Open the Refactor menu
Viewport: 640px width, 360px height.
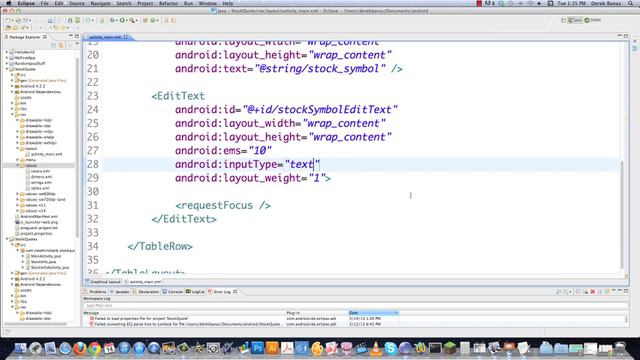(x=168, y=3)
